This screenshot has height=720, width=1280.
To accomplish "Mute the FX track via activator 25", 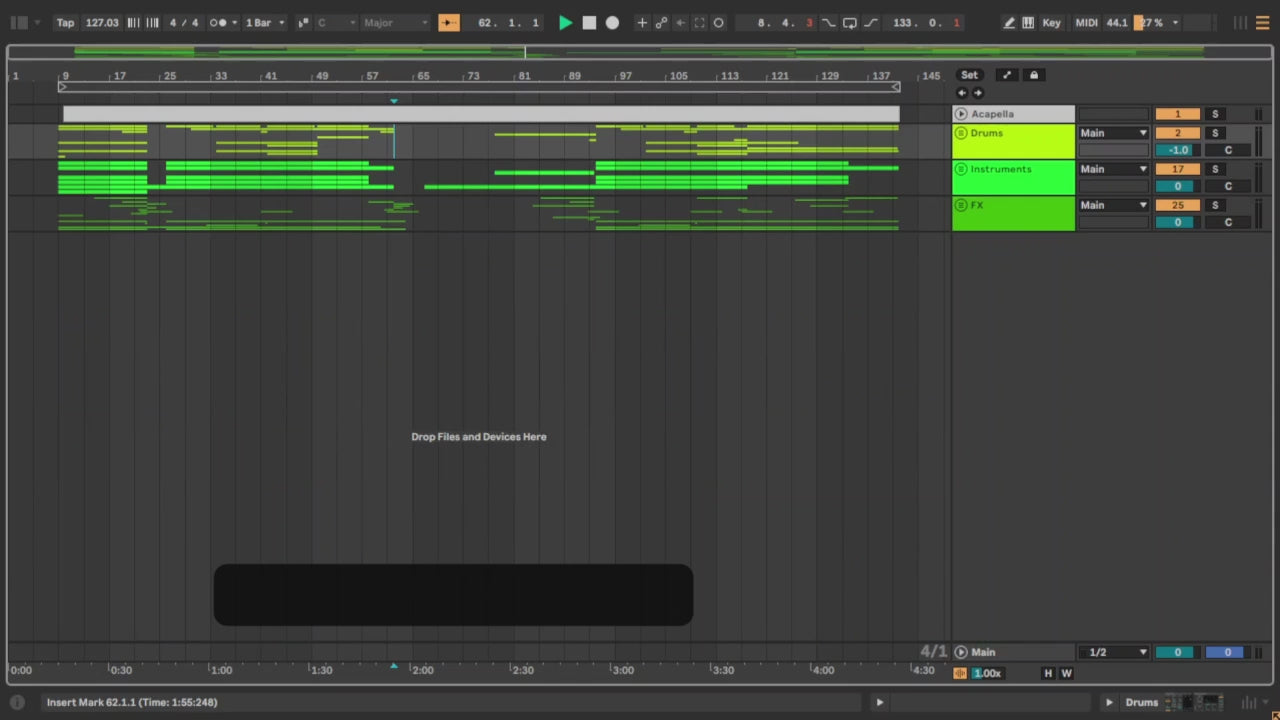I will pyautogui.click(x=1177, y=205).
